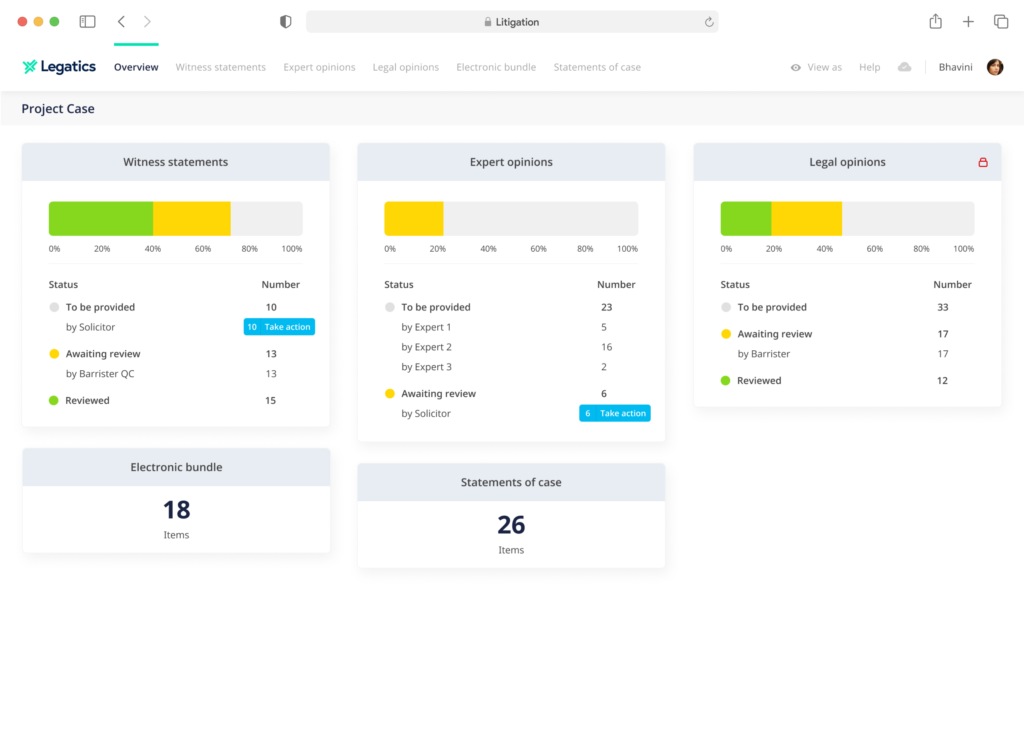Click the 10 Take action button

click(279, 326)
